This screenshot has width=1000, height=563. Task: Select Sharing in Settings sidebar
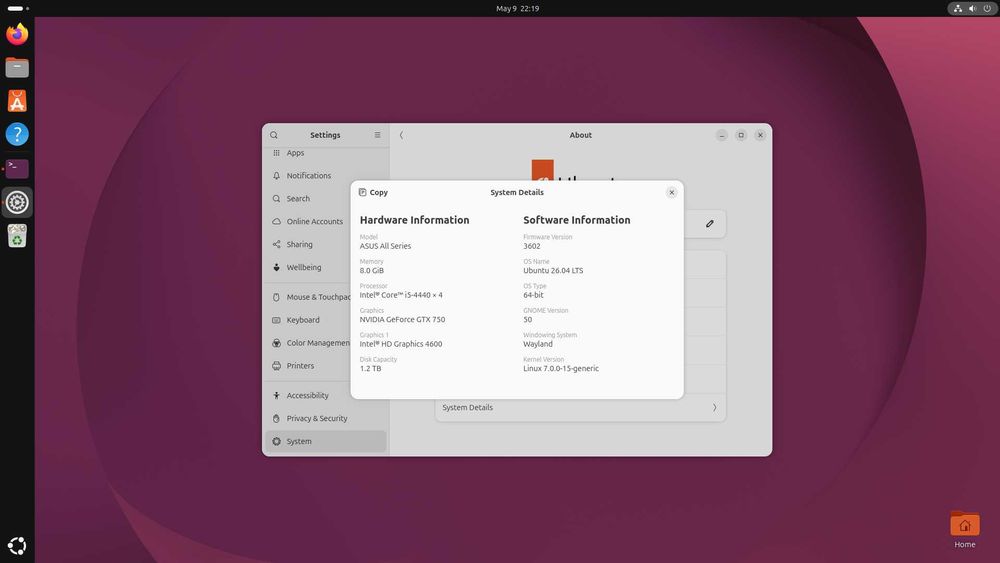(x=325, y=244)
